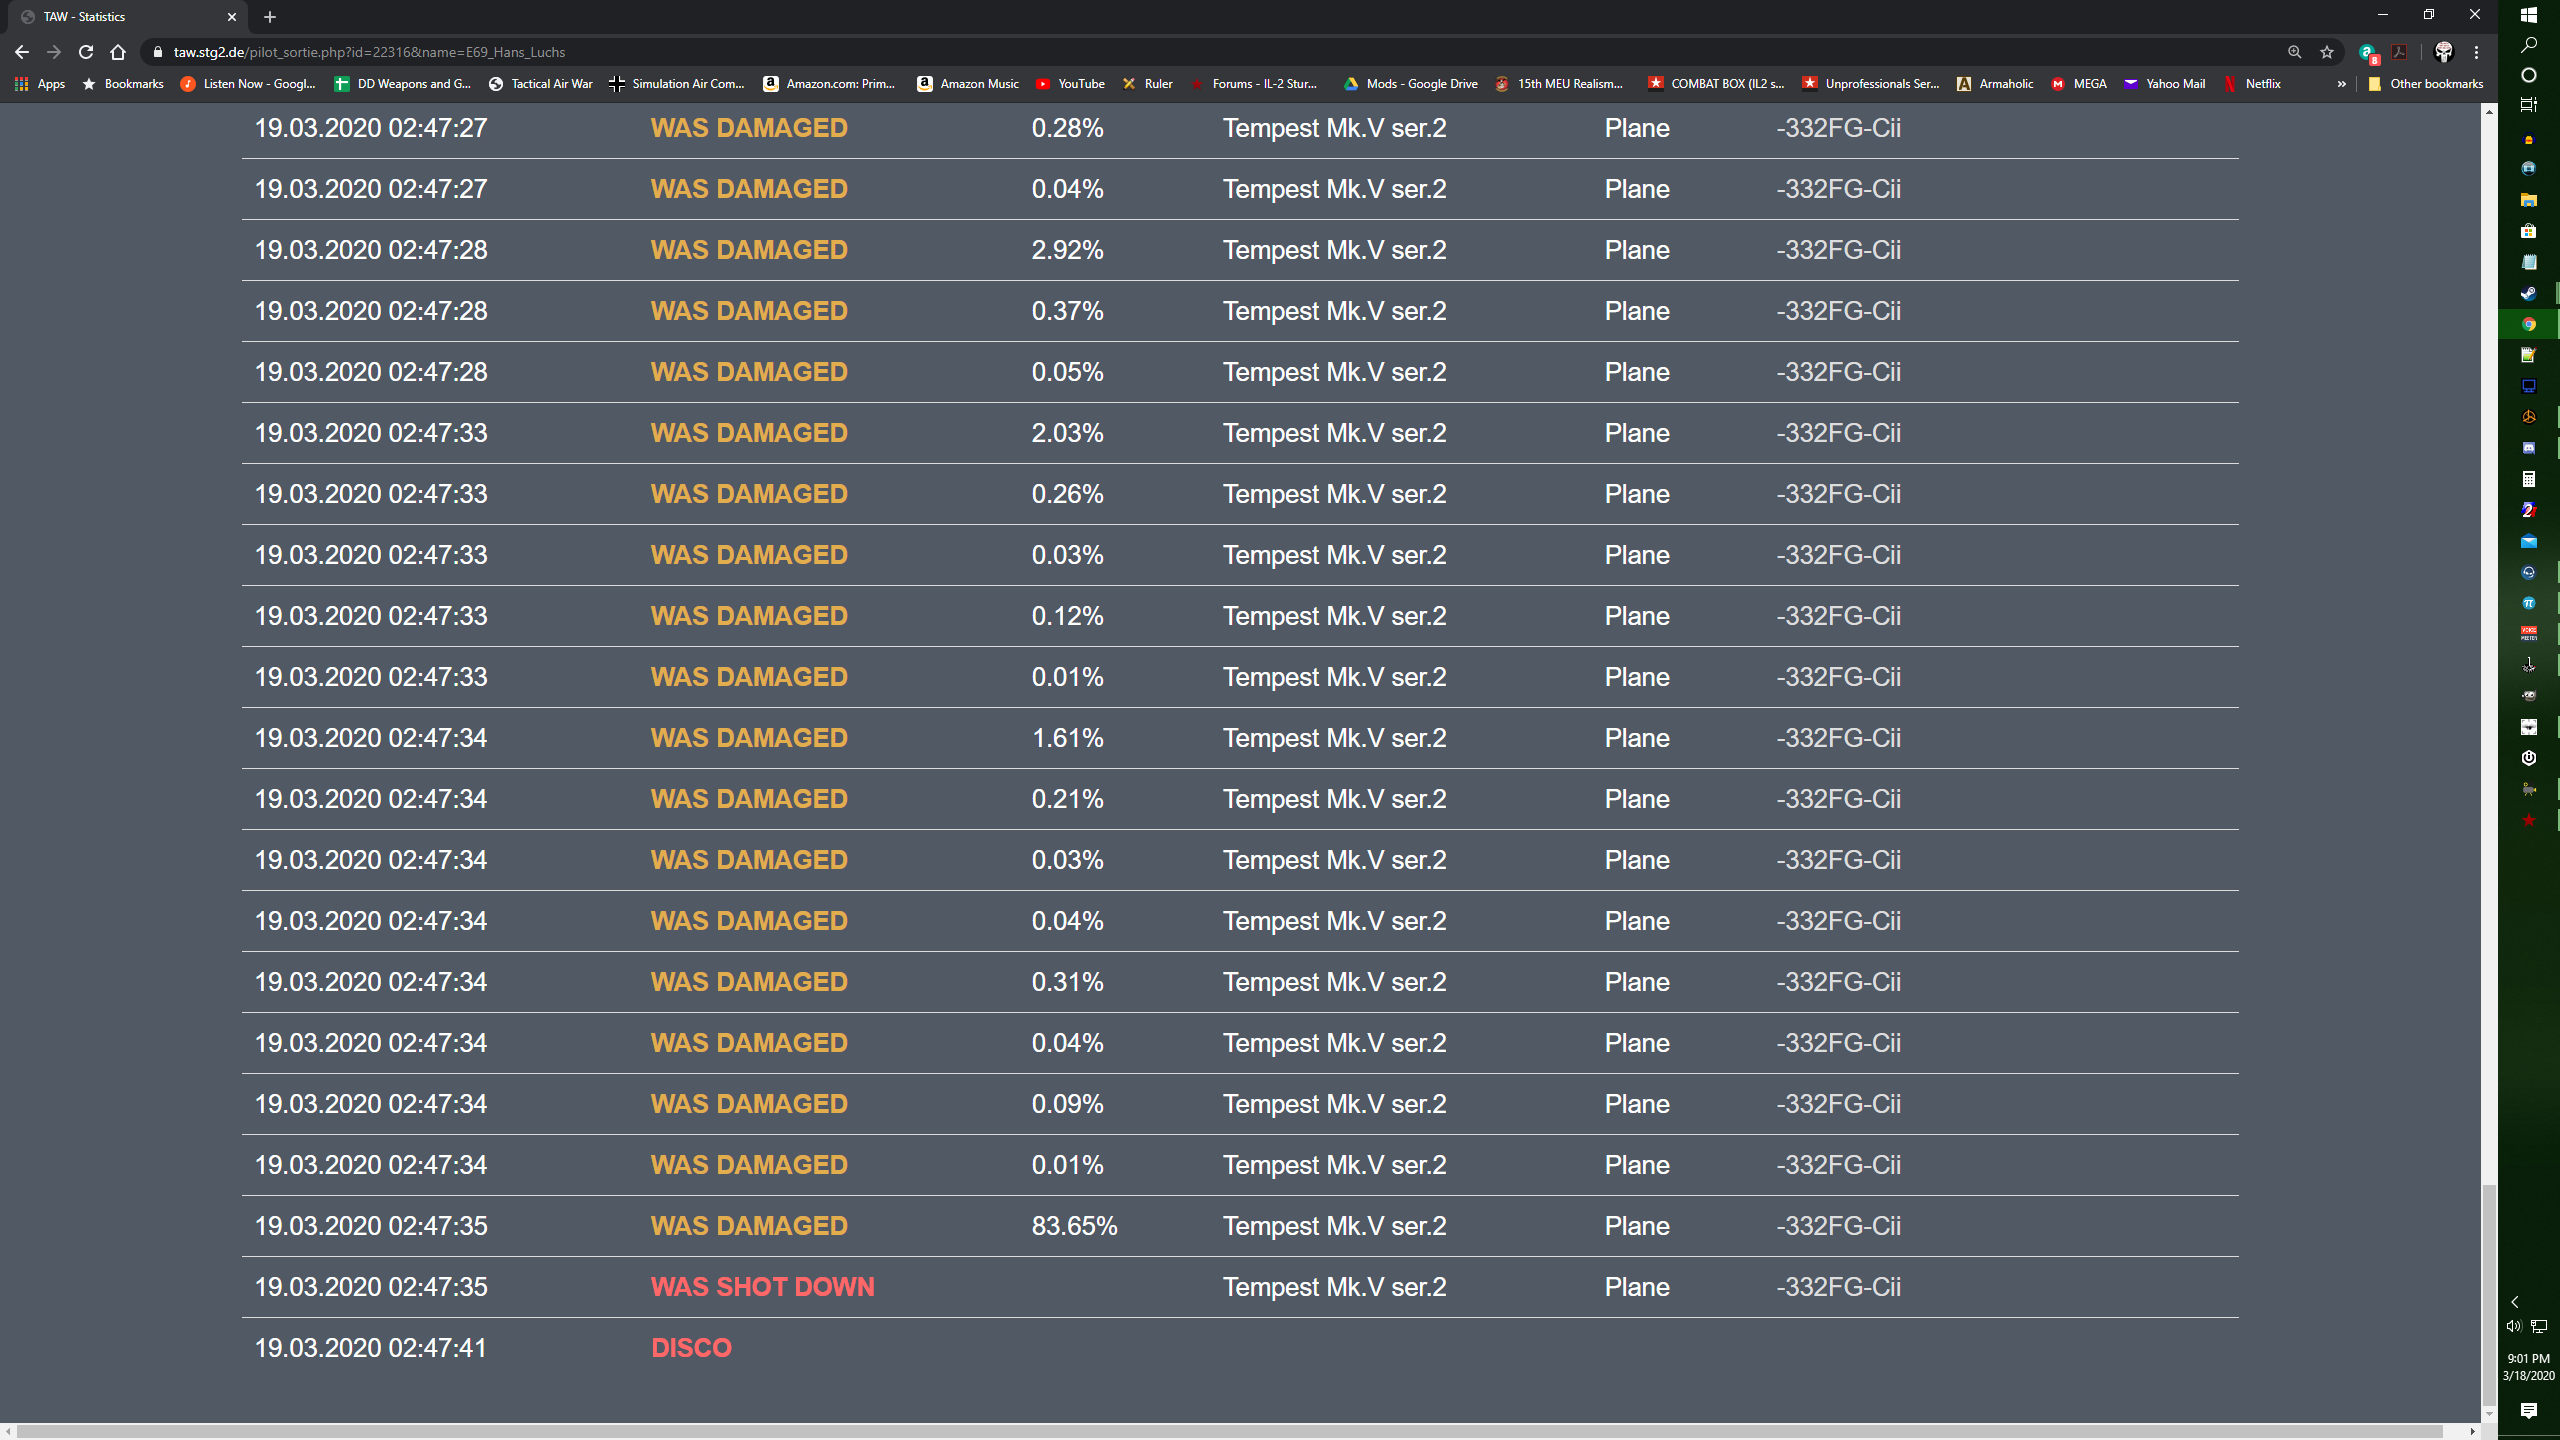Open new tab with plus icon

click(270, 17)
